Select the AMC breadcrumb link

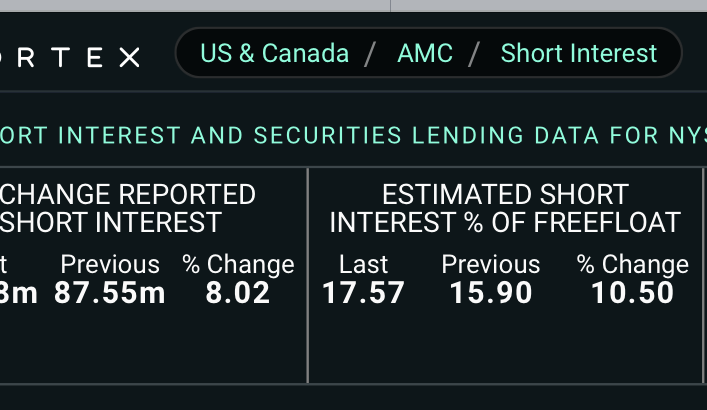click(425, 53)
